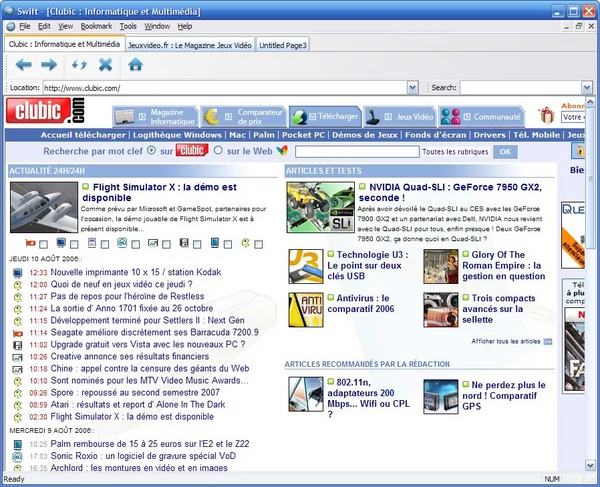Click the chart icon beside Creative annonce
This screenshot has height=487, width=600.
pos(18,357)
